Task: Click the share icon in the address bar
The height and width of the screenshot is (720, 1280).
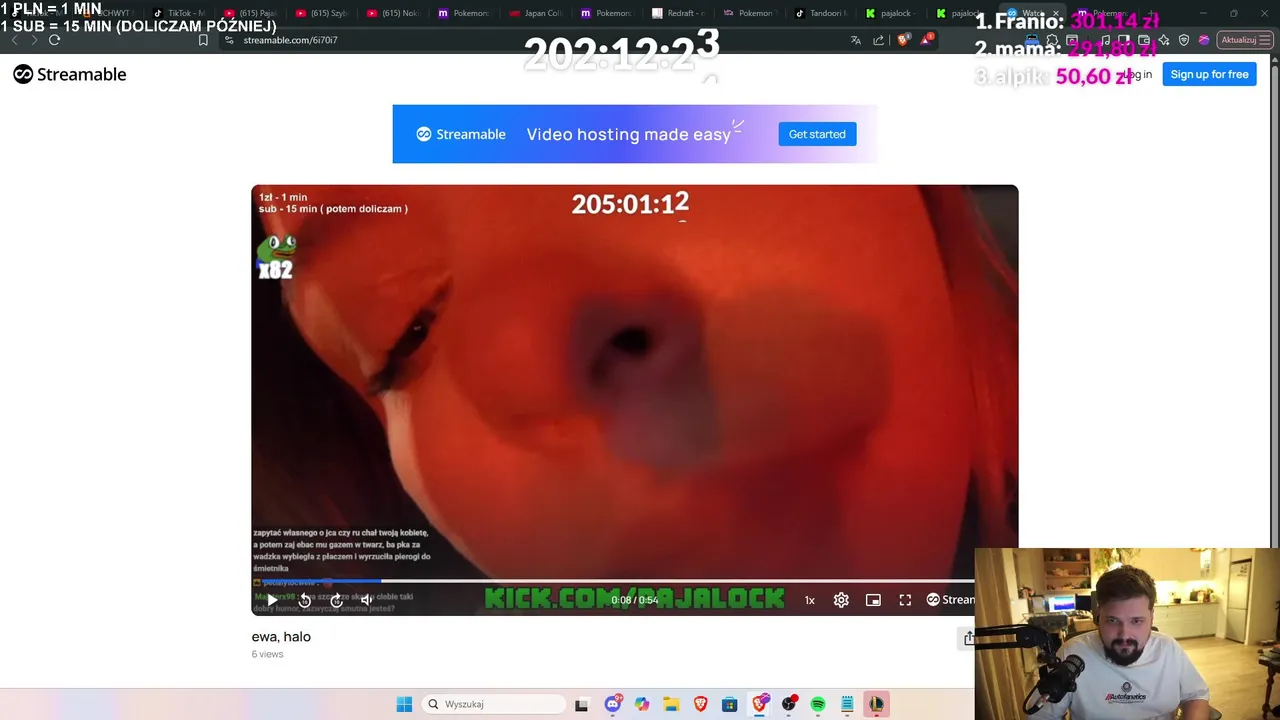Action: [x=879, y=40]
